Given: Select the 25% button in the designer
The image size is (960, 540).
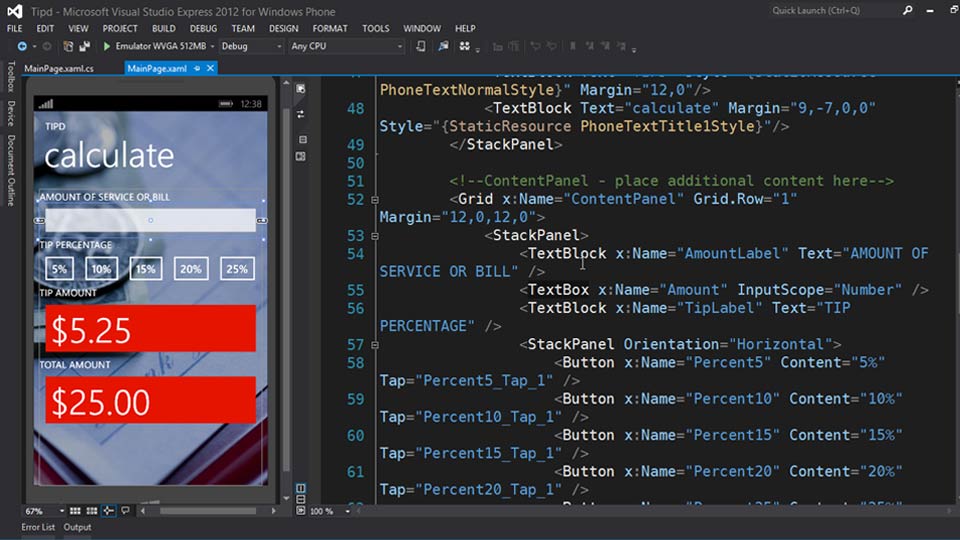Looking at the screenshot, I should (237, 269).
